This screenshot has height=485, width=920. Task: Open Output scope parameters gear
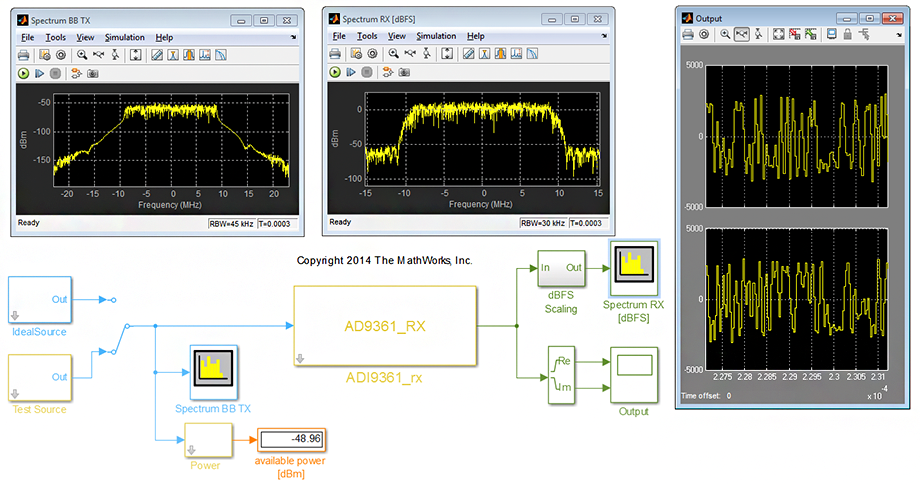click(704, 35)
